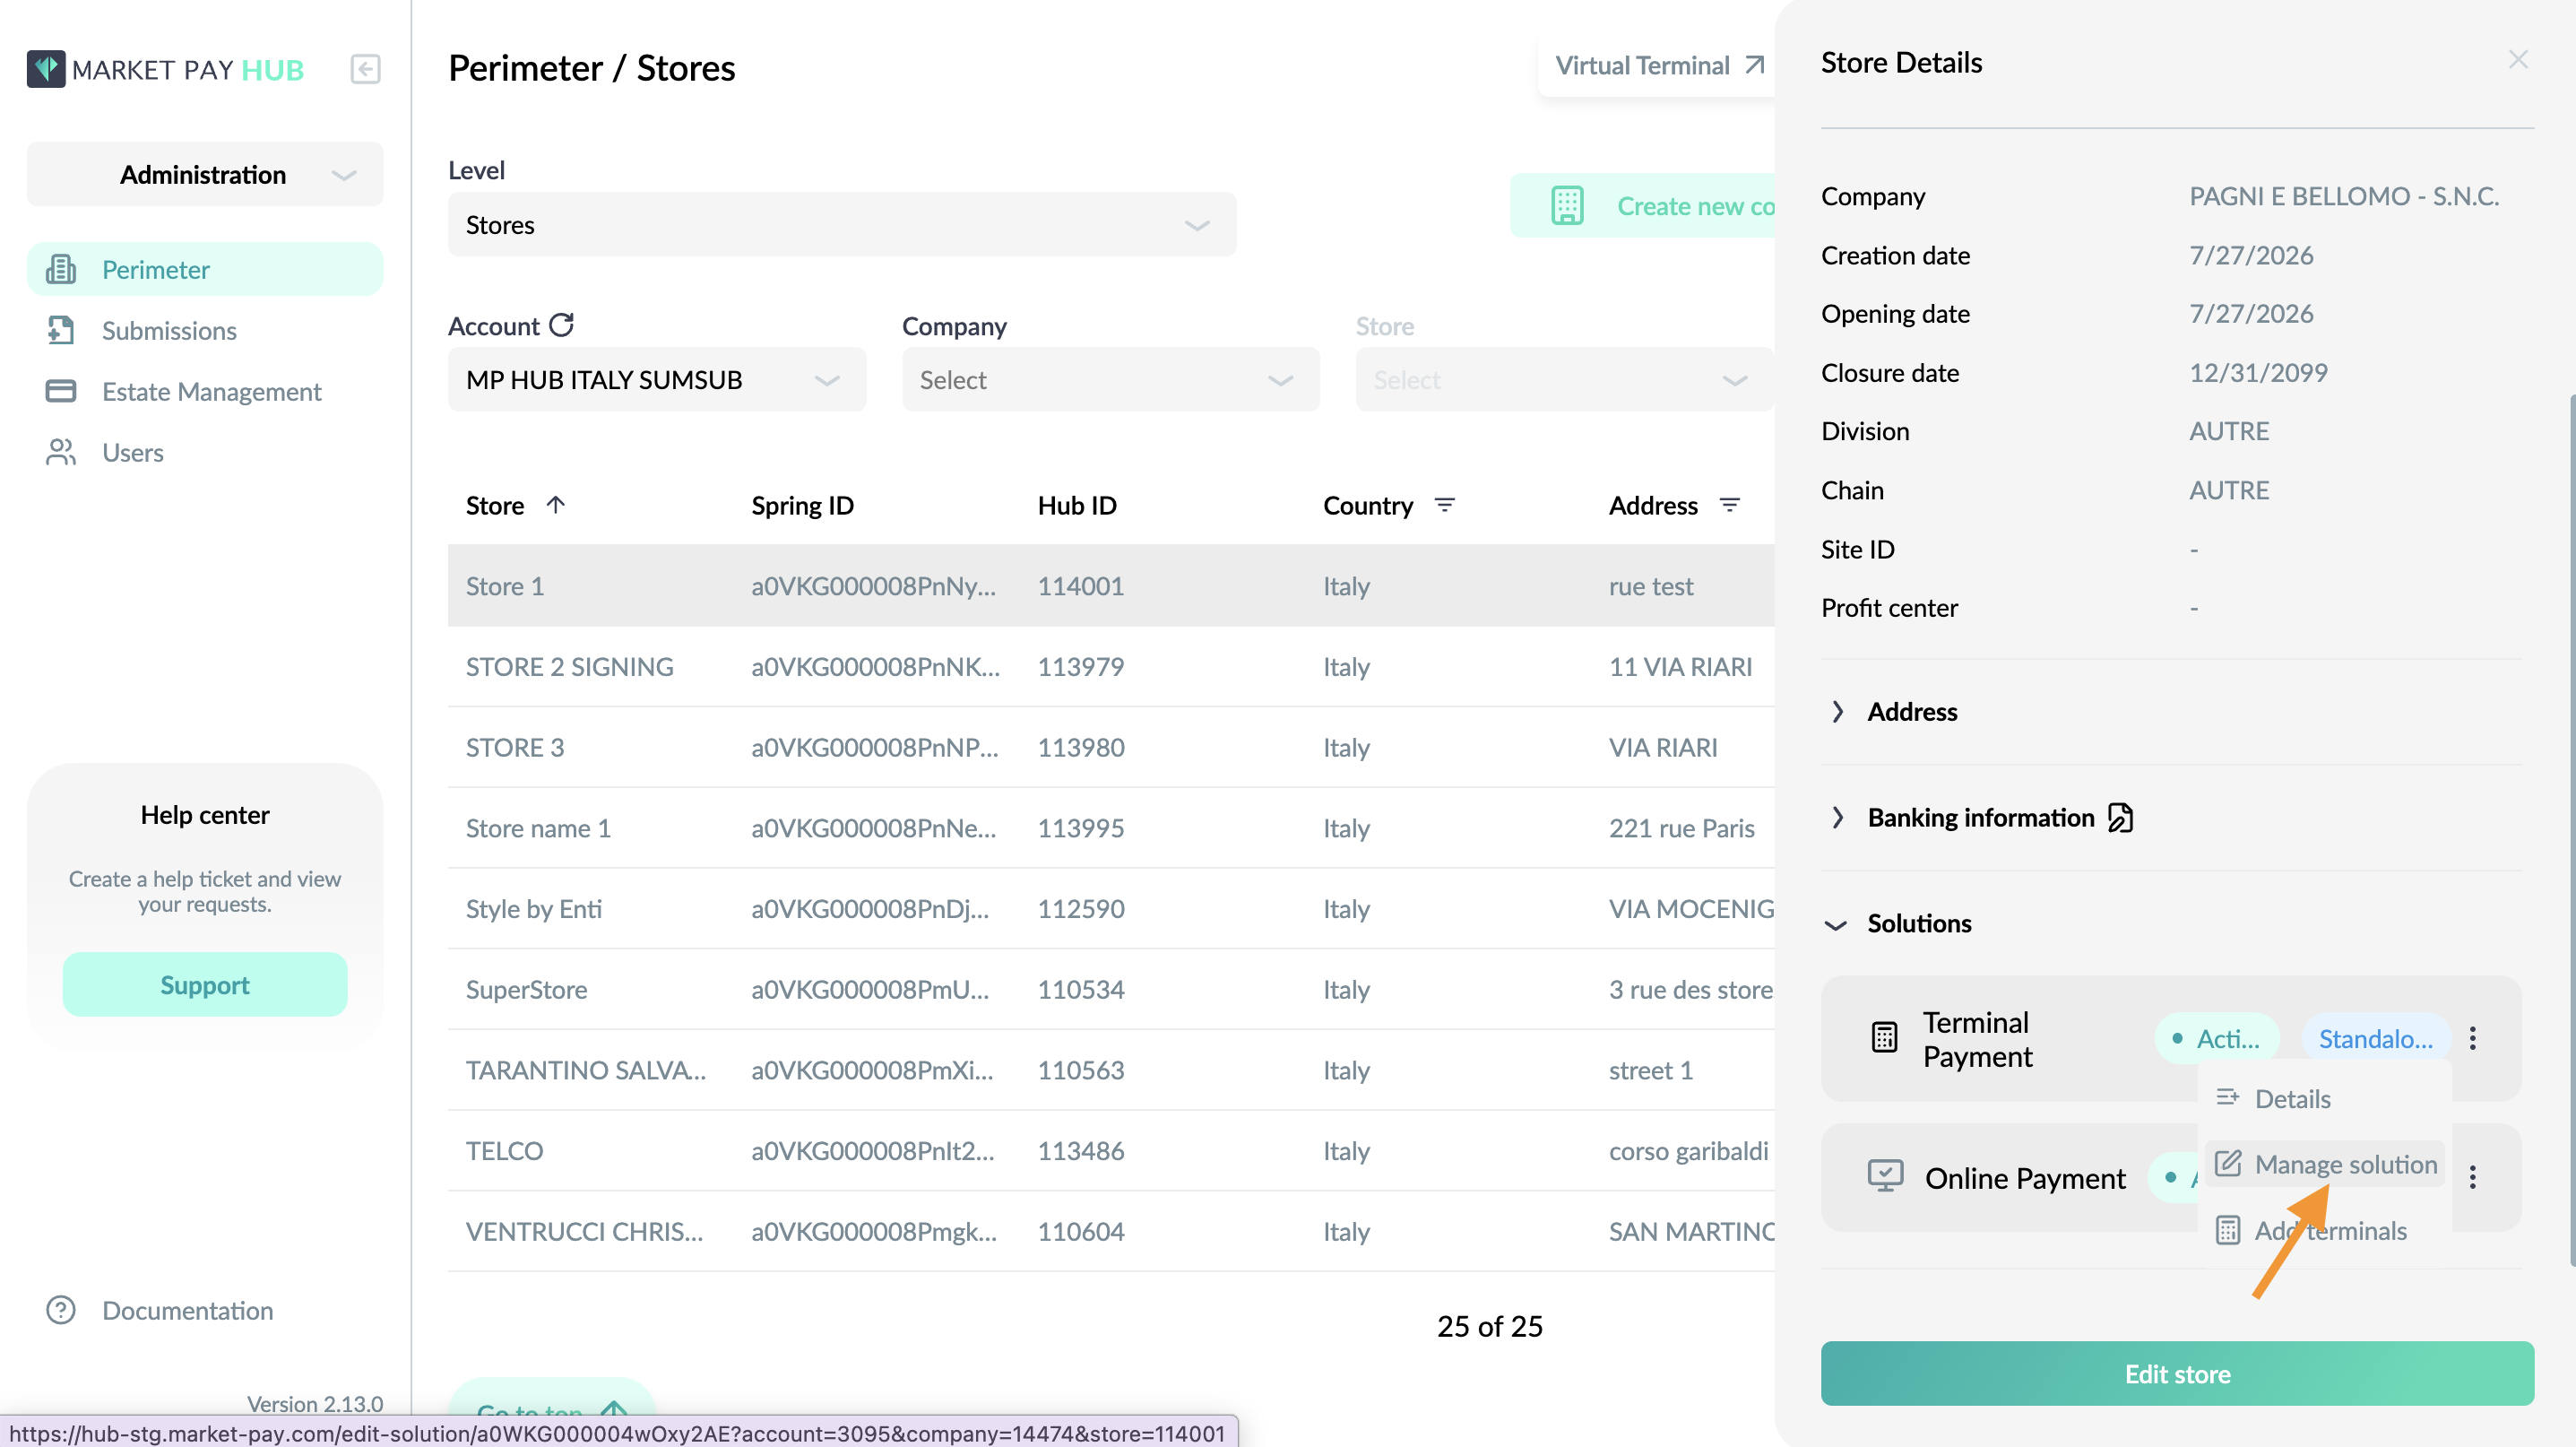Image resolution: width=2576 pixels, height=1447 pixels.
Task: Click the Estate Management card icon
Action: tap(61, 391)
